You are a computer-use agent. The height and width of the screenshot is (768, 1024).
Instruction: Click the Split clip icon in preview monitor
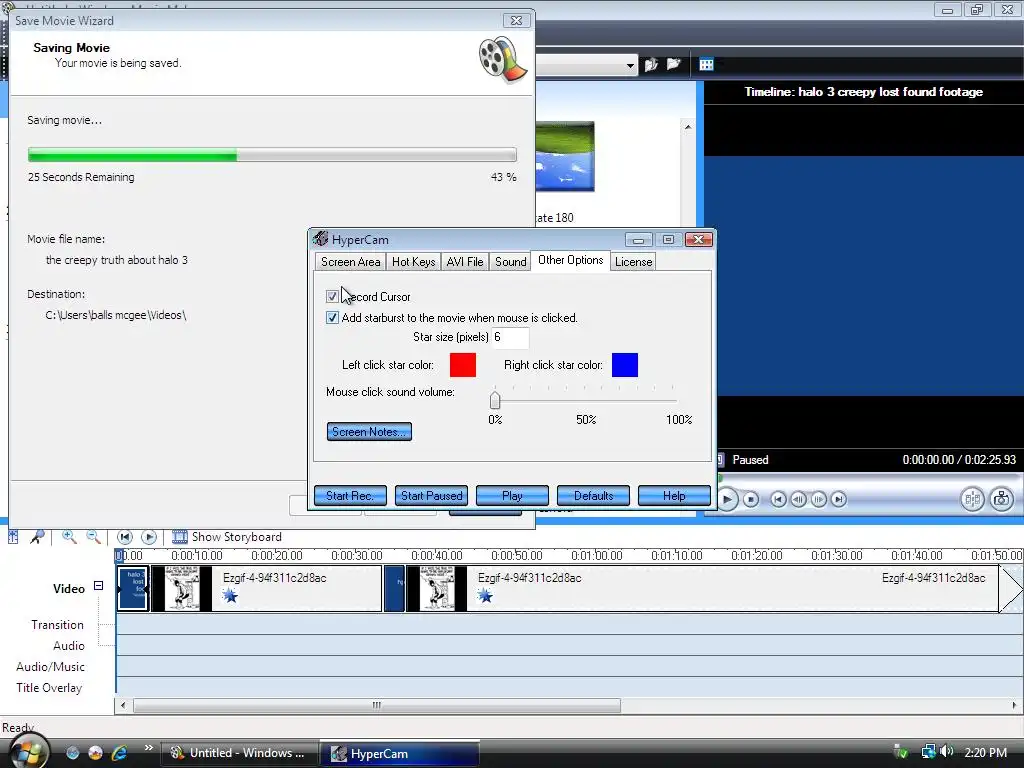tap(972, 500)
